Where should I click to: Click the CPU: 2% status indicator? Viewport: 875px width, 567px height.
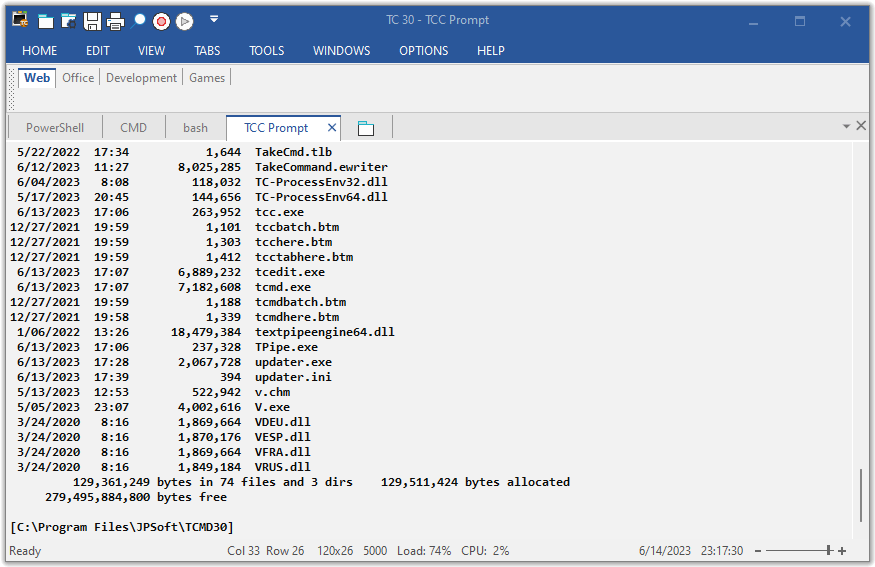point(485,551)
